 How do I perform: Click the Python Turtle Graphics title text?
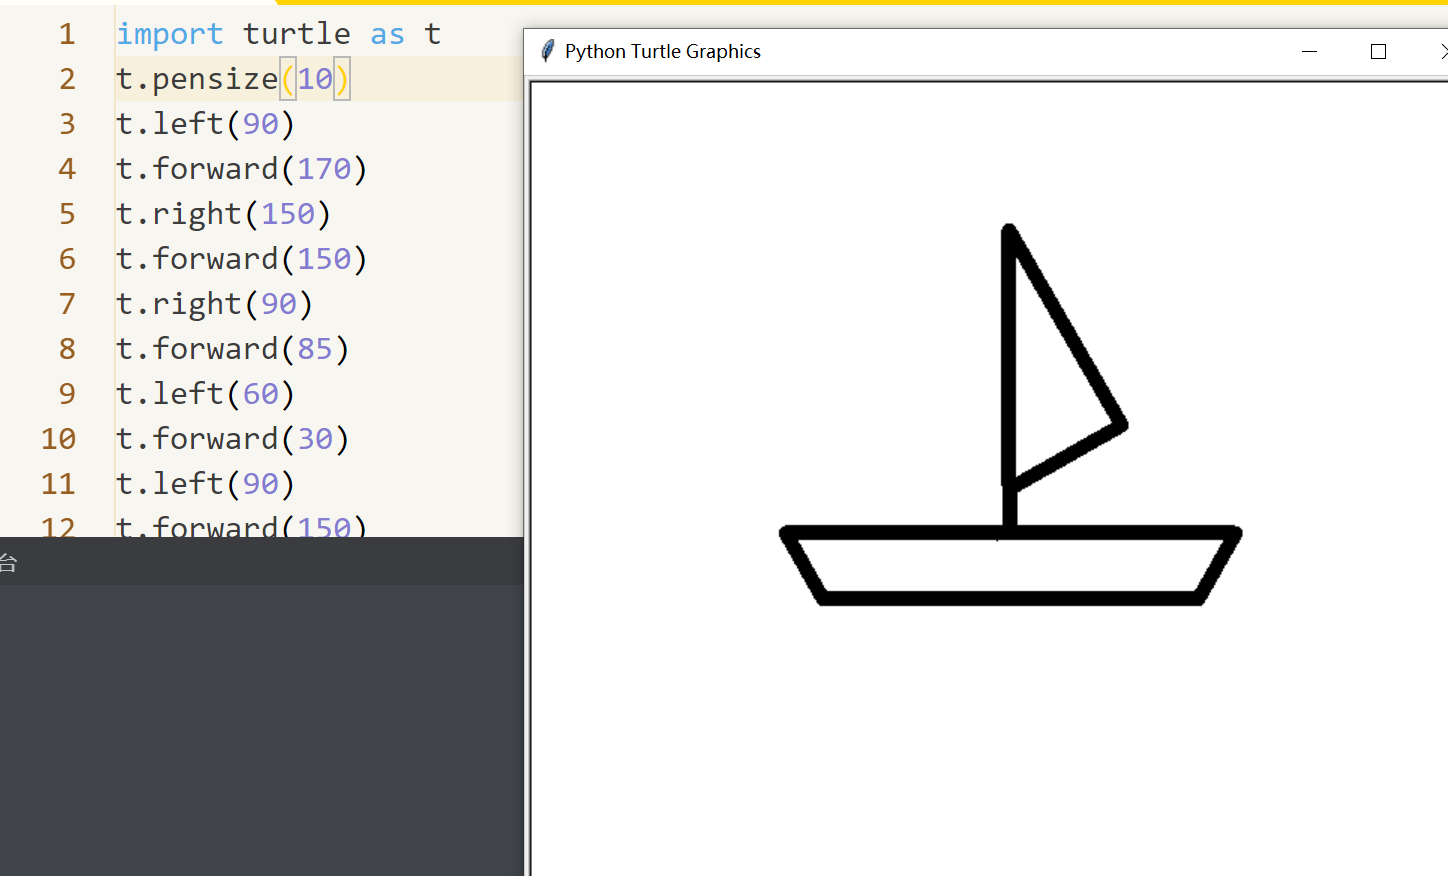[x=662, y=51]
